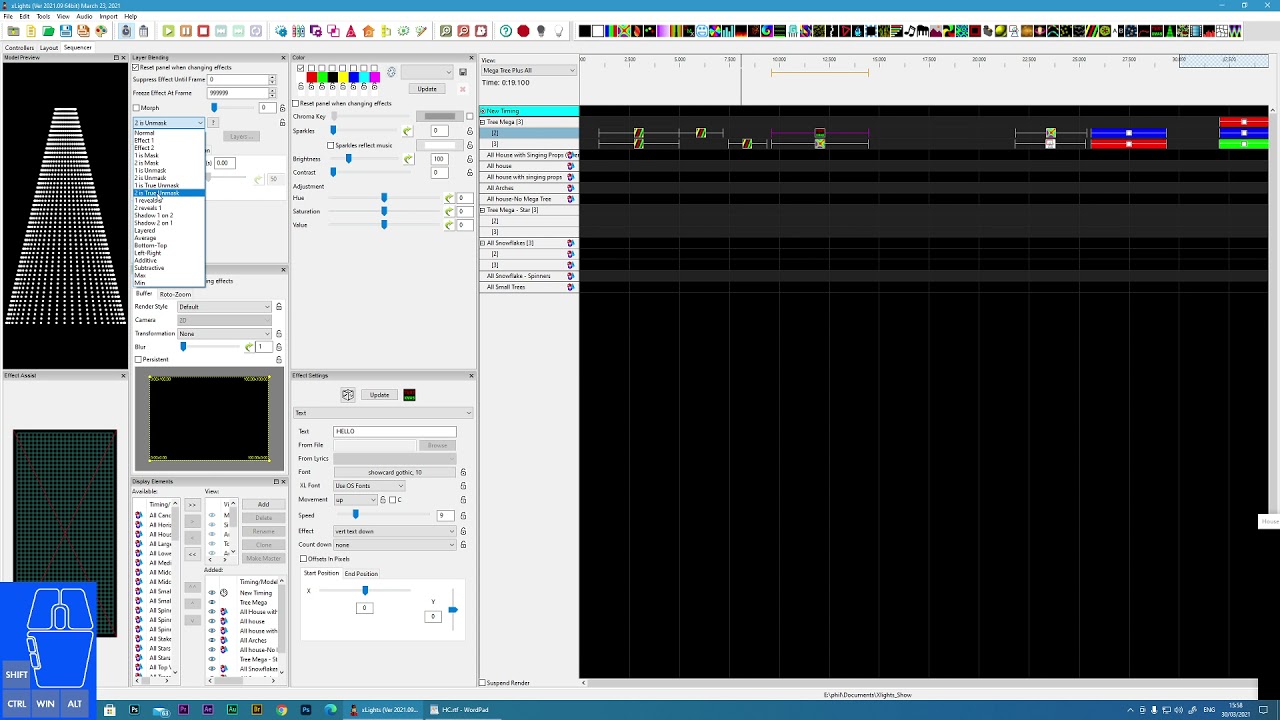Enable Offsets In Pixels checkbox
Viewport: 1280px width, 720px height.
(x=304, y=559)
